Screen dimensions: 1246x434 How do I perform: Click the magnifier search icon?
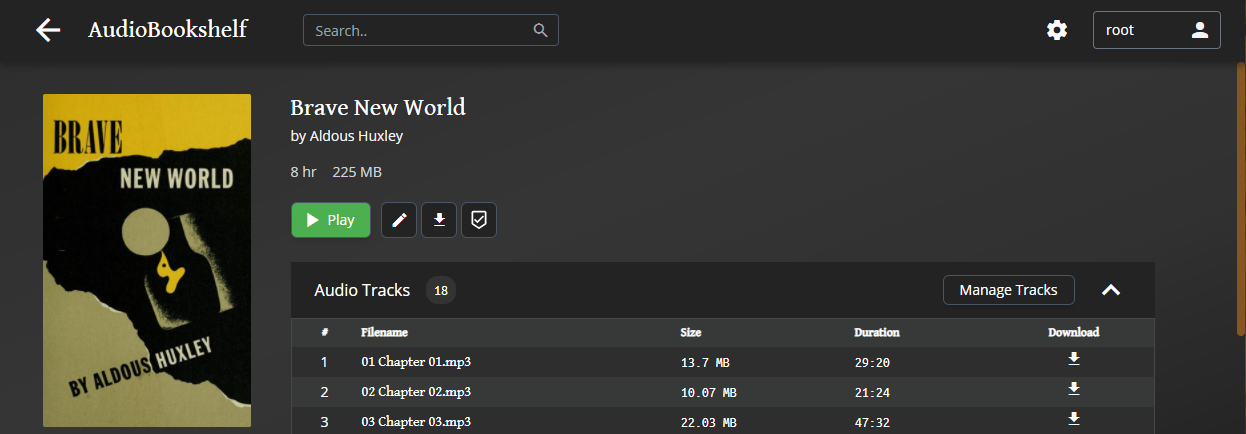(541, 30)
